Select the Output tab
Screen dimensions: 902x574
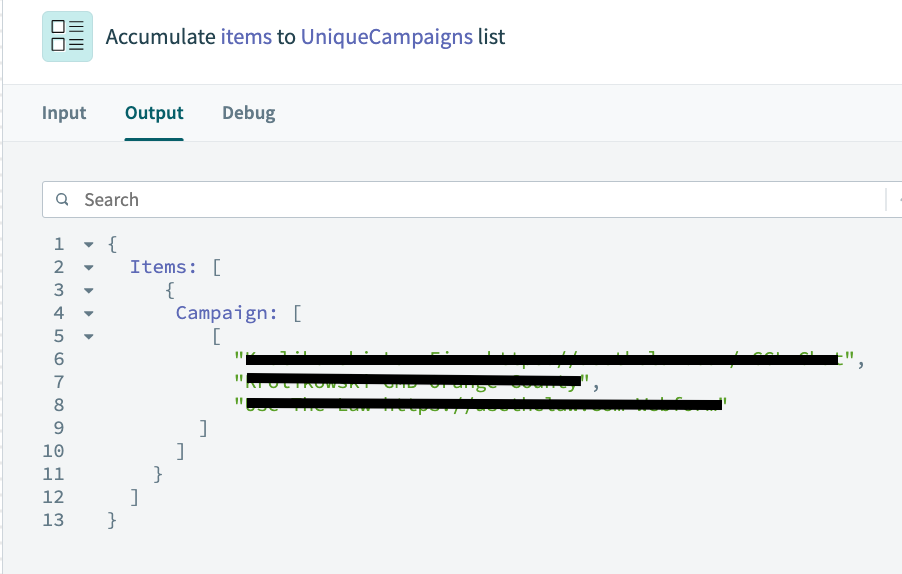click(x=154, y=113)
